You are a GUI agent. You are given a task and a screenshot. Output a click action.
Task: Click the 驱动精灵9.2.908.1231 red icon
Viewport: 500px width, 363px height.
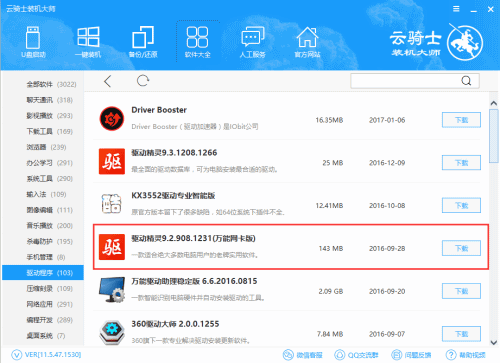tap(112, 247)
